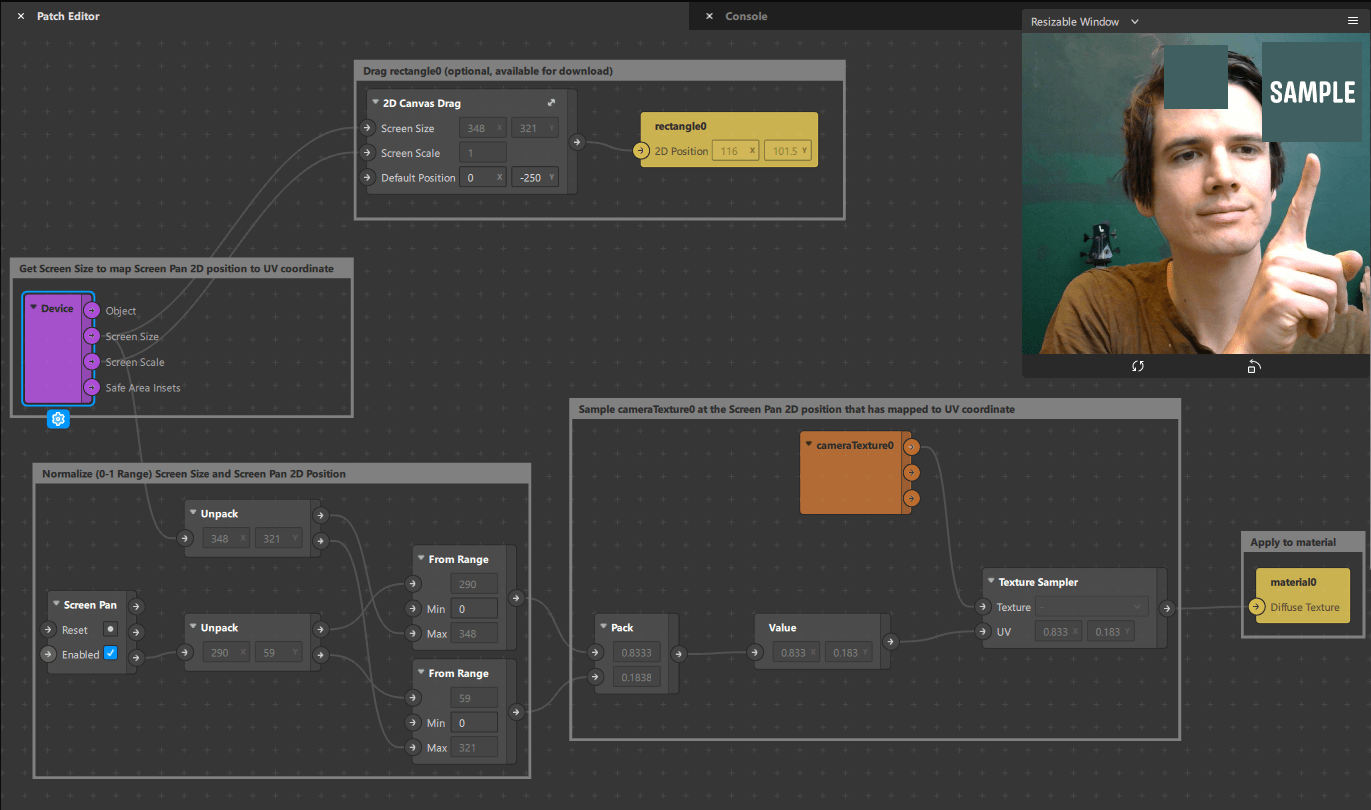
Task: Open the Texture Sampler Texture dropdown
Action: pos(1091,607)
